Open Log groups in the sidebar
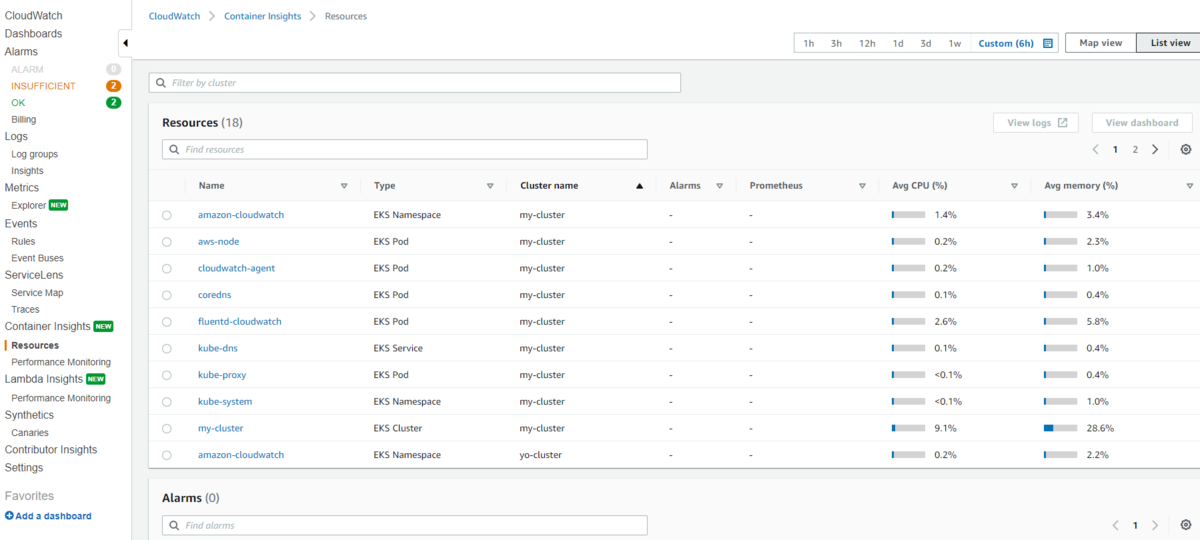This screenshot has height=540, width=1200. click(35, 154)
